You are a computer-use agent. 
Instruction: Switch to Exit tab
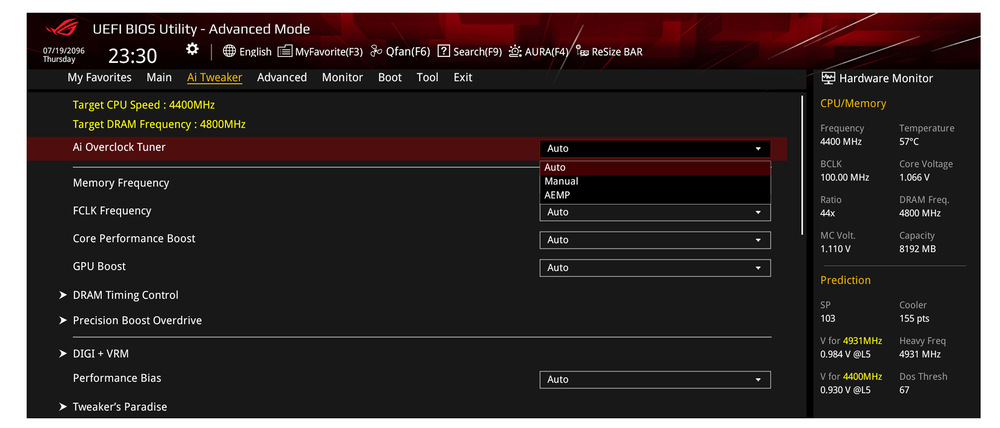[463, 77]
